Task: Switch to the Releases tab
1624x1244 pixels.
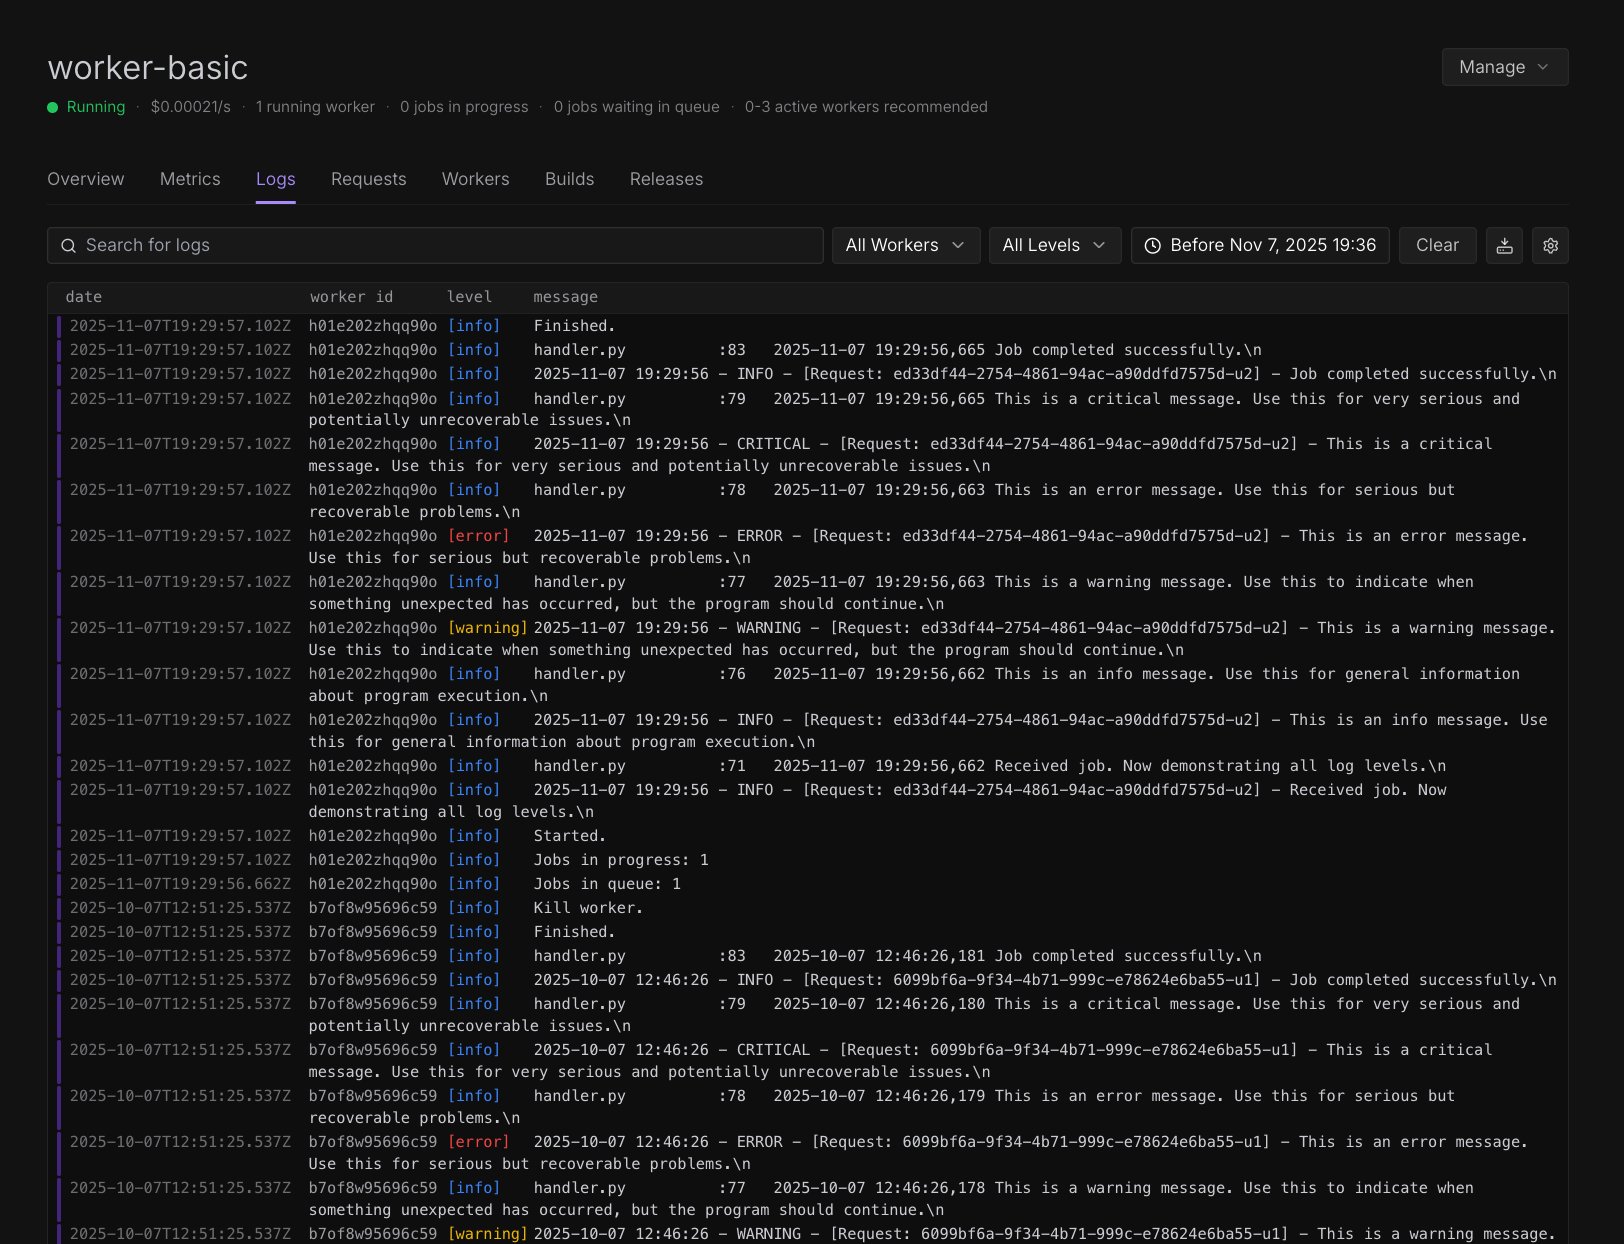Action: click(666, 179)
